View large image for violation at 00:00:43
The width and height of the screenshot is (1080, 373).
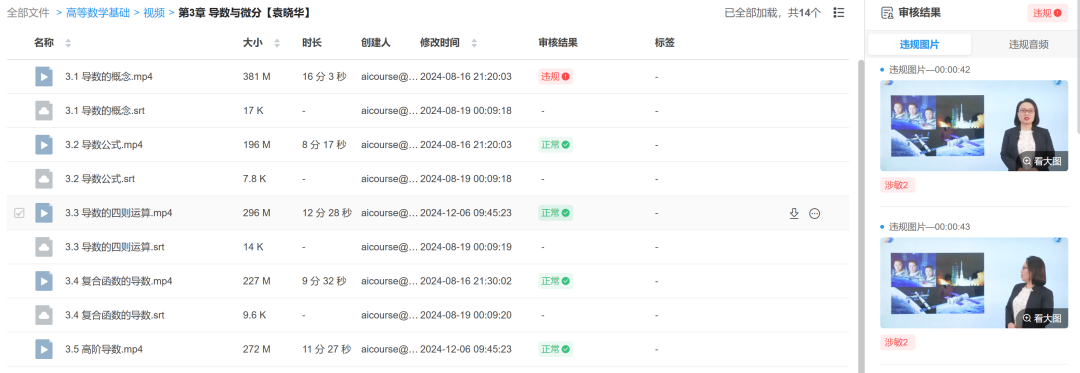[1042, 318]
